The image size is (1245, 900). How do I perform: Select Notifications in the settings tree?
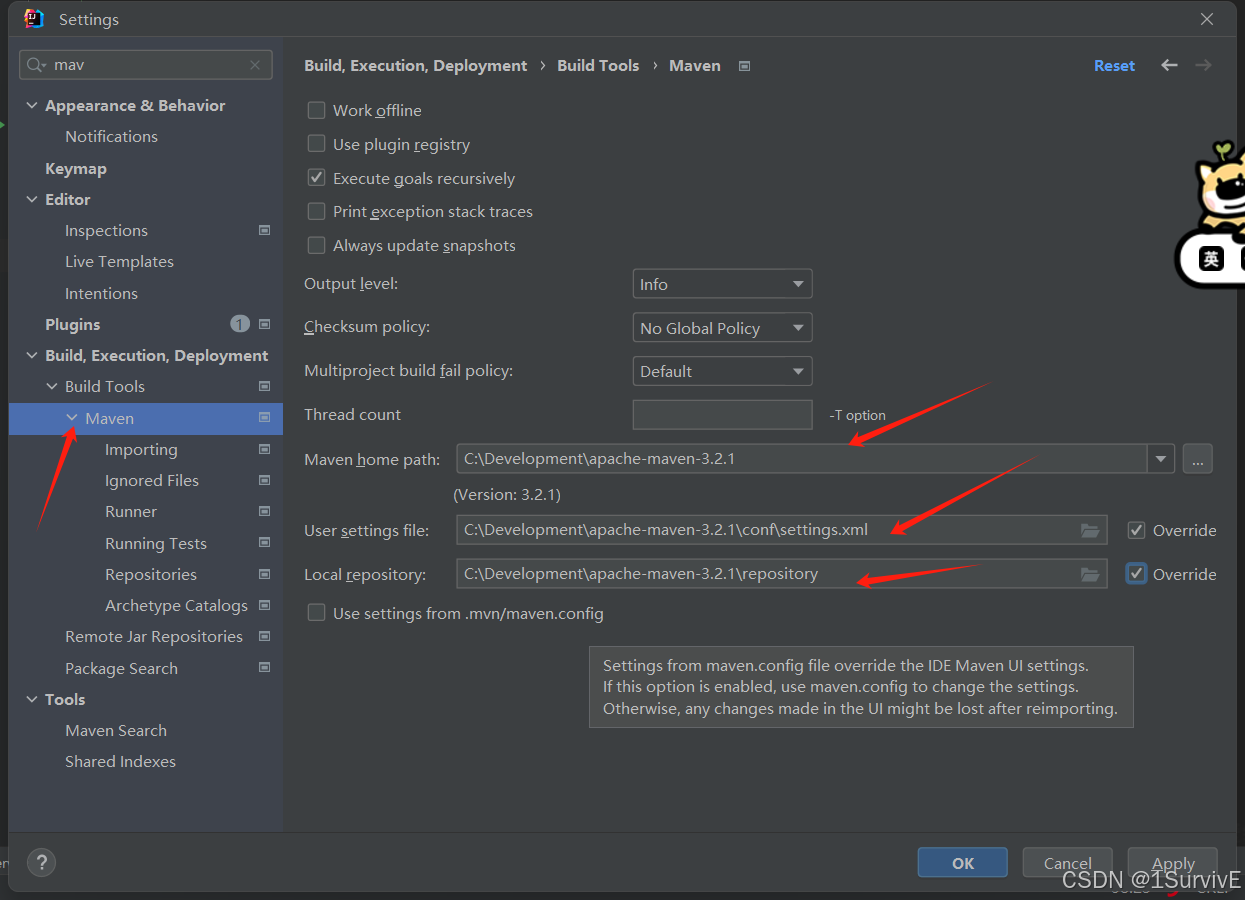pos(111,136)
